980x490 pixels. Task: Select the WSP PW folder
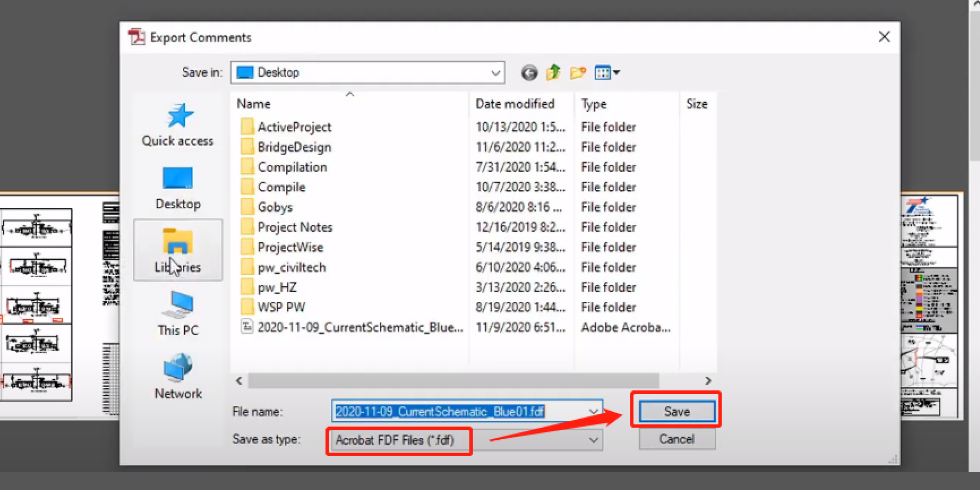[x=281, y=307]
